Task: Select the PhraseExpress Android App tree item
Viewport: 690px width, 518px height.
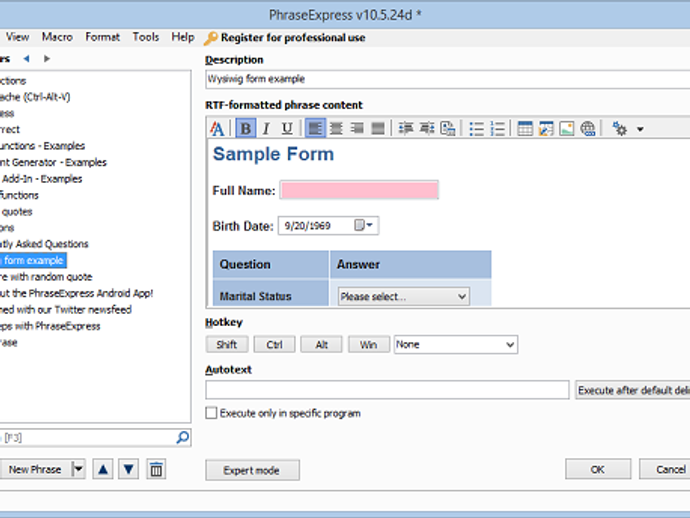Action: [x=77, y=294]
